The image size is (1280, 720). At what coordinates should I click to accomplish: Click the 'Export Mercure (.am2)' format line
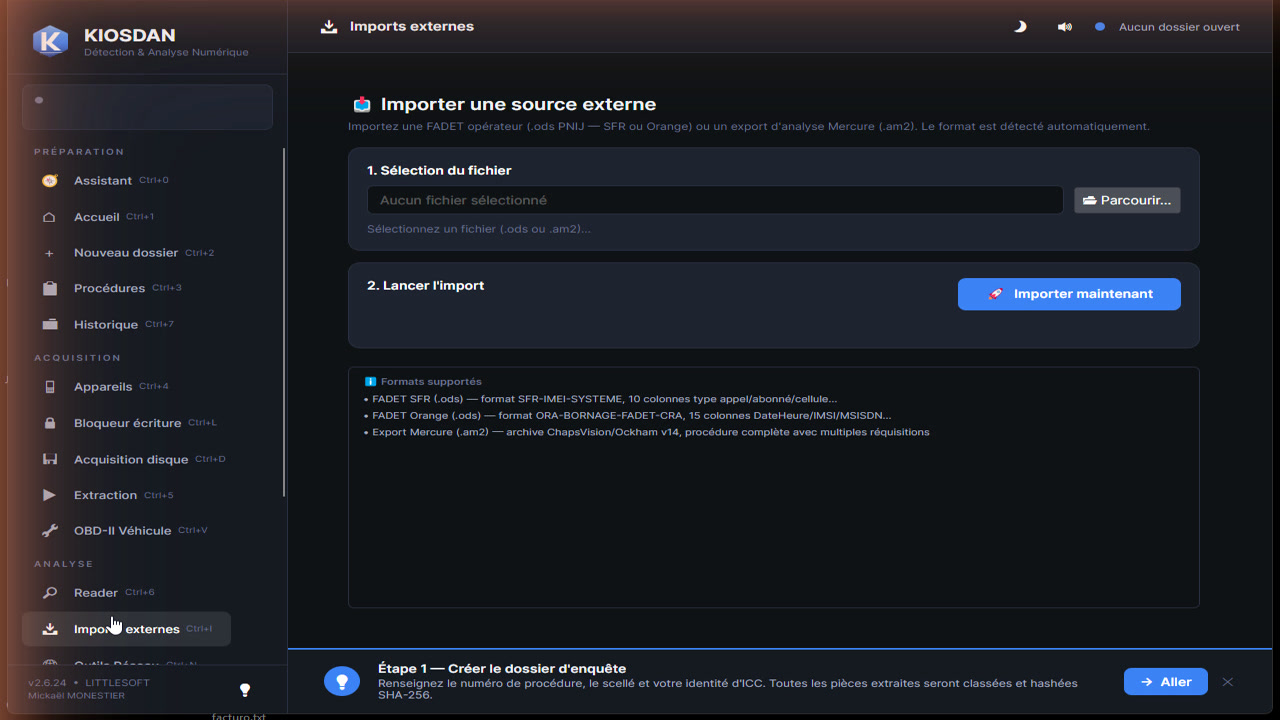coord(646,432)
